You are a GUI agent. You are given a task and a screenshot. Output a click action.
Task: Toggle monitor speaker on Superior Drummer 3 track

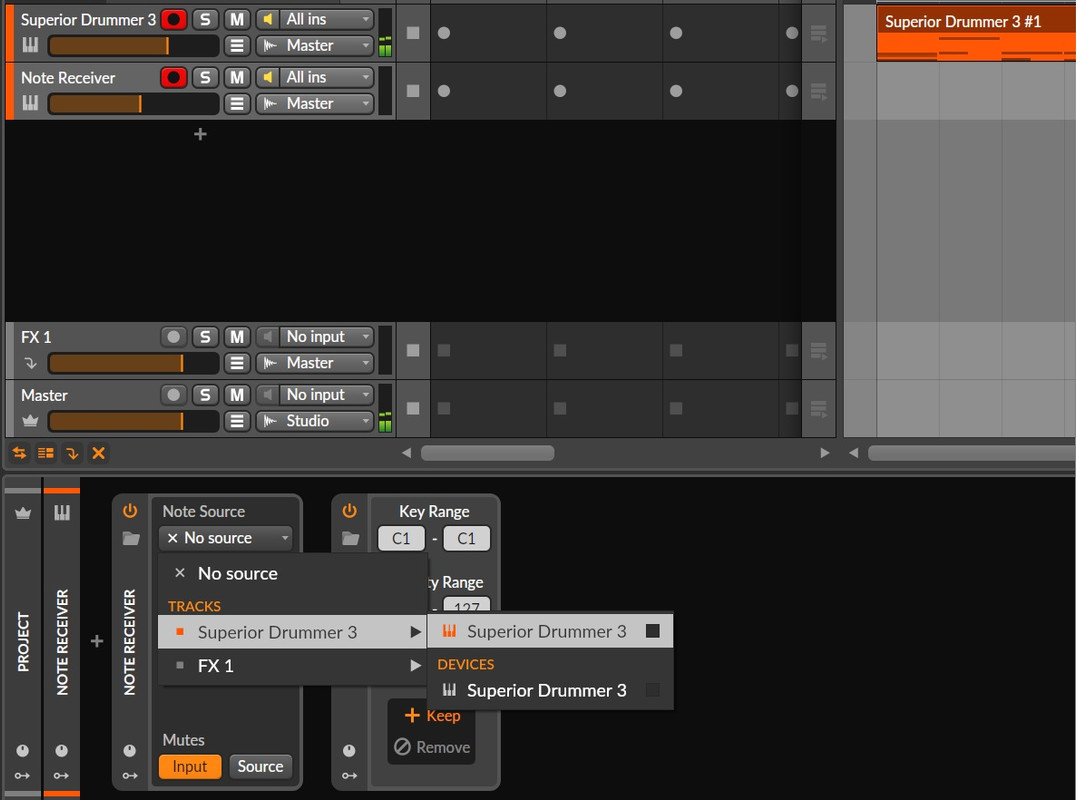click(268, 19)
